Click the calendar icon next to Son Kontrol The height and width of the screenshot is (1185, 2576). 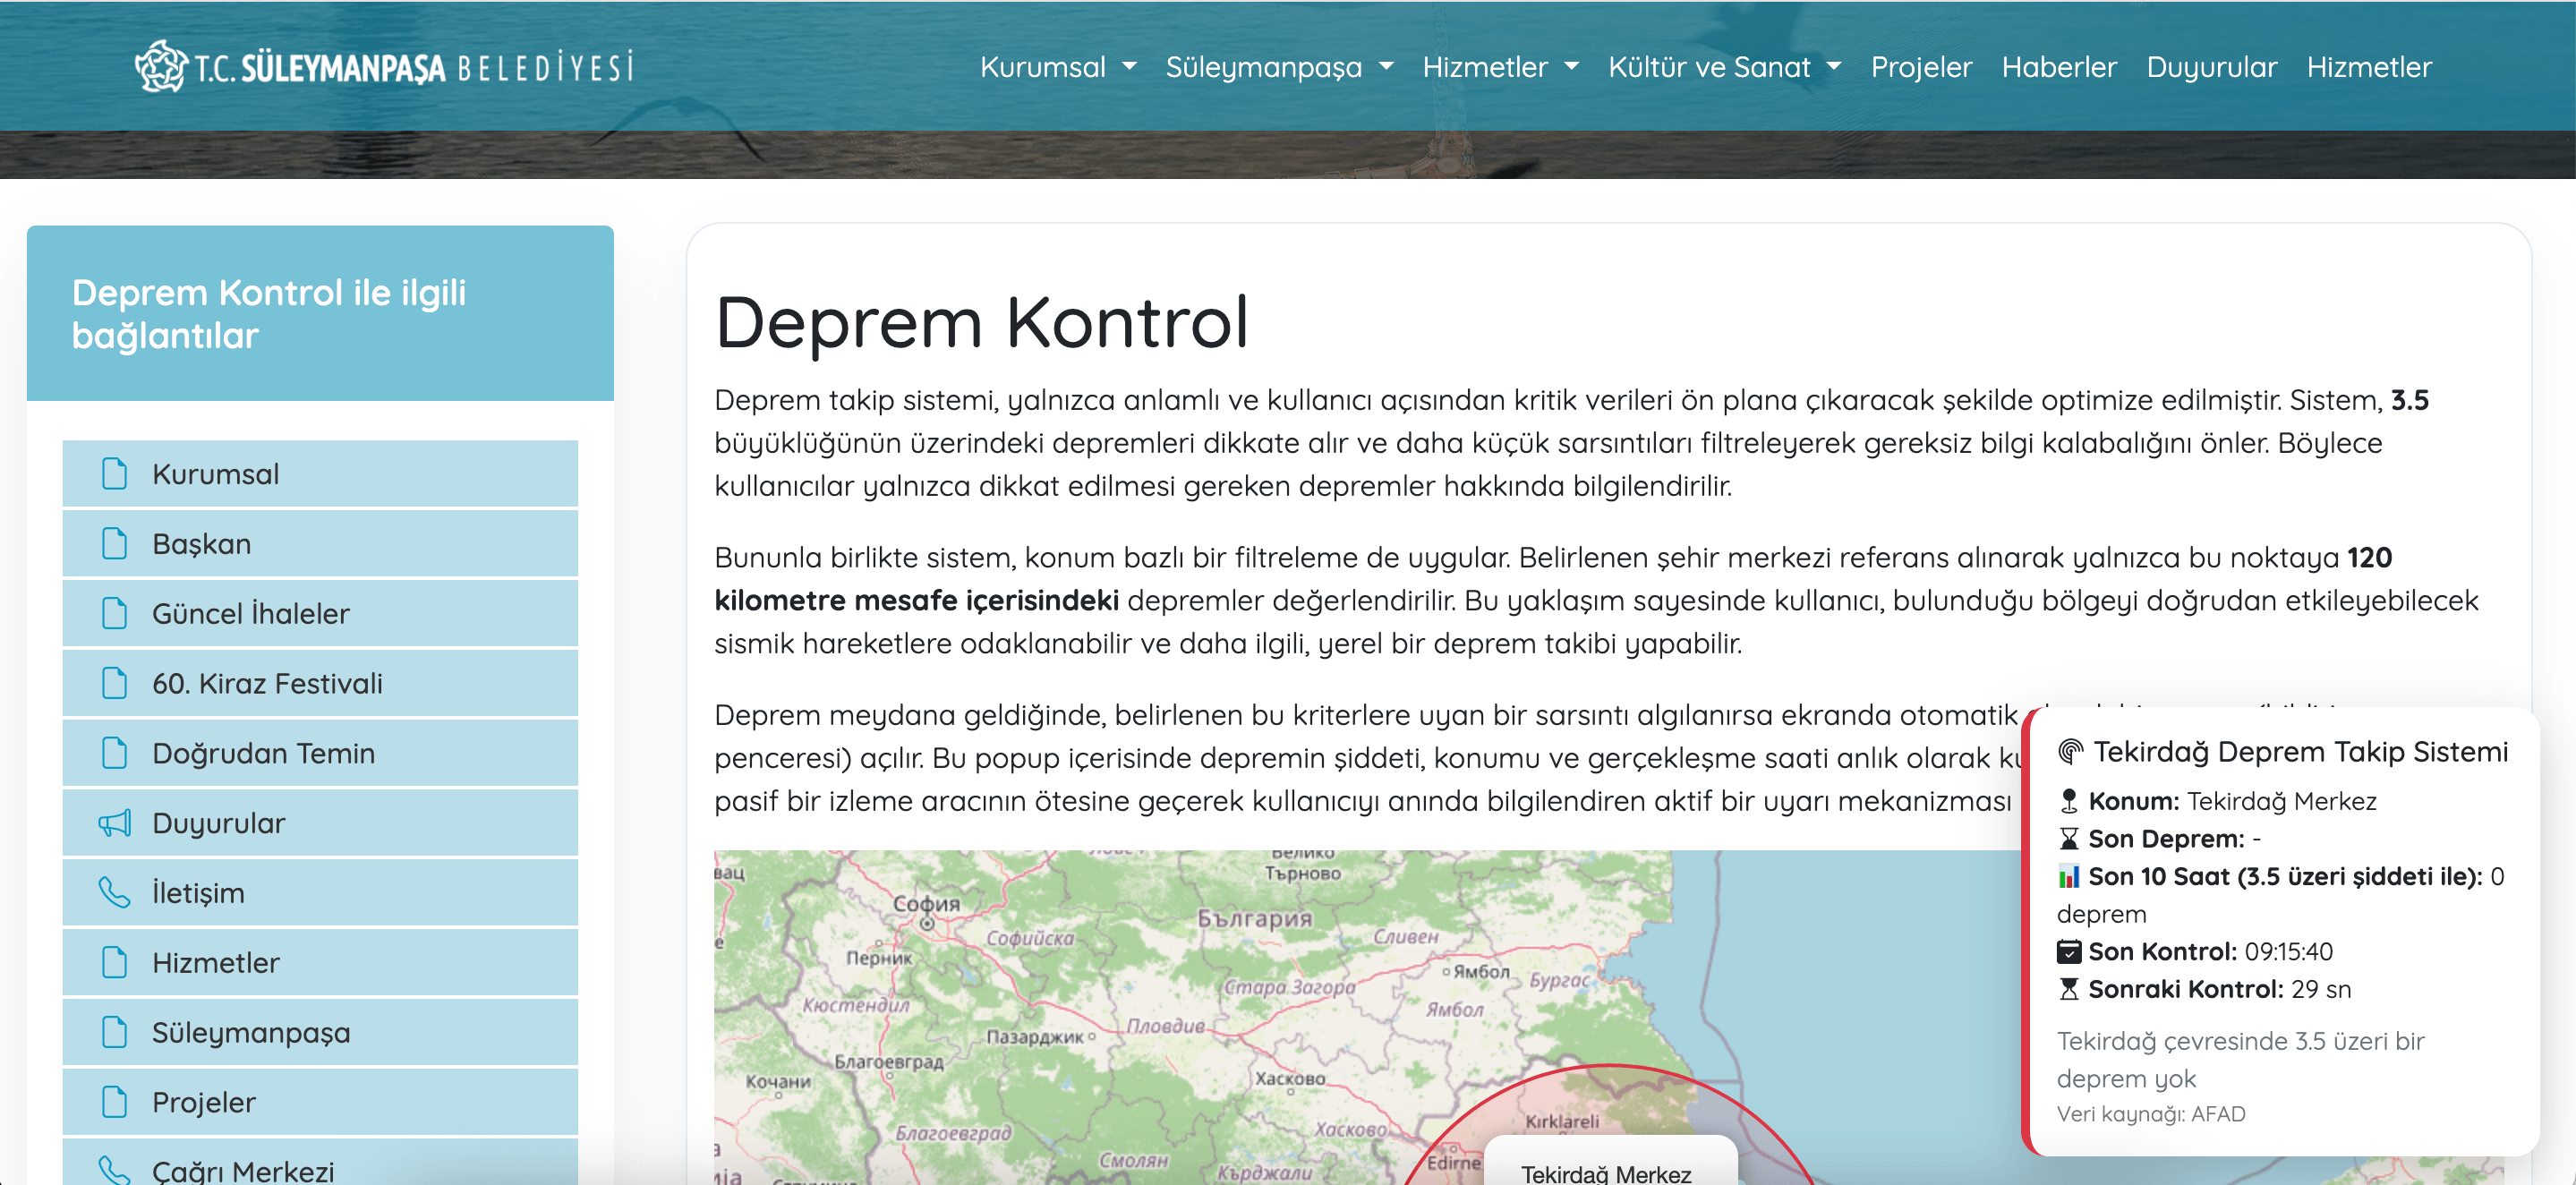point(2069,952)
